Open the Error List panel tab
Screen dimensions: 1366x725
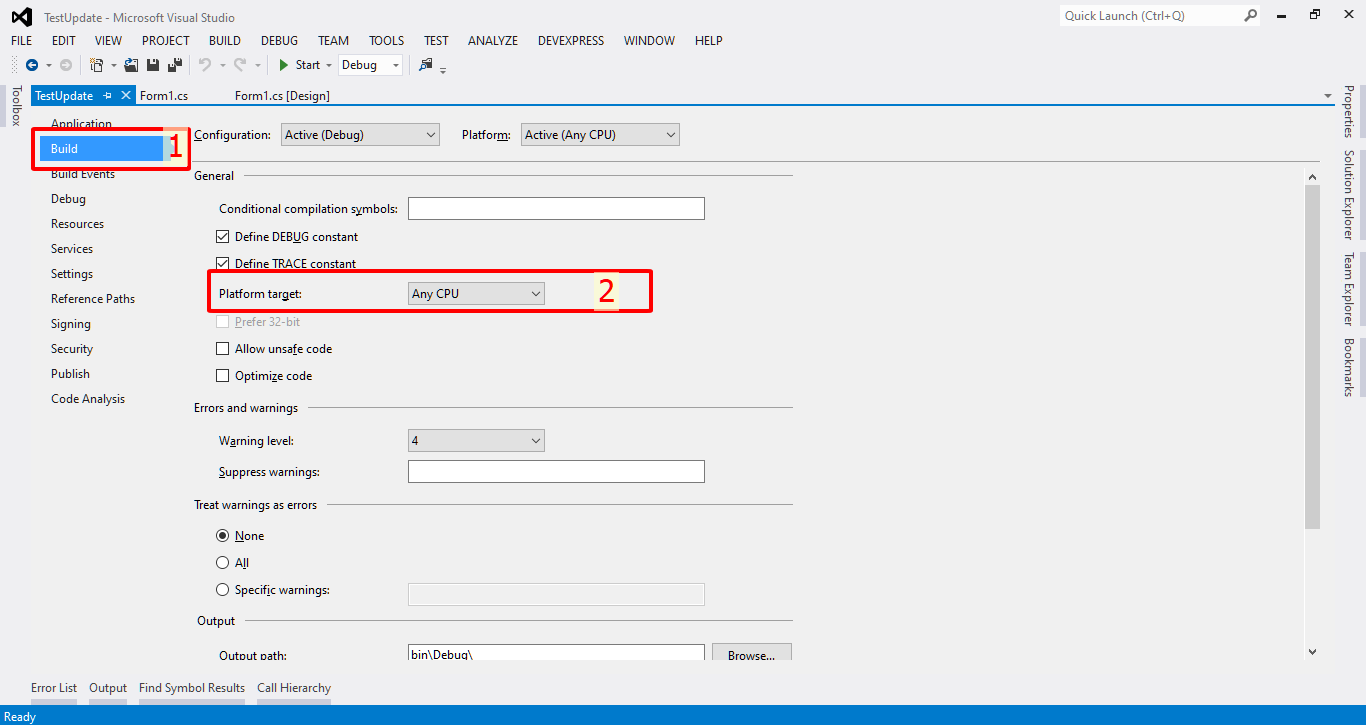click(54, 688)
